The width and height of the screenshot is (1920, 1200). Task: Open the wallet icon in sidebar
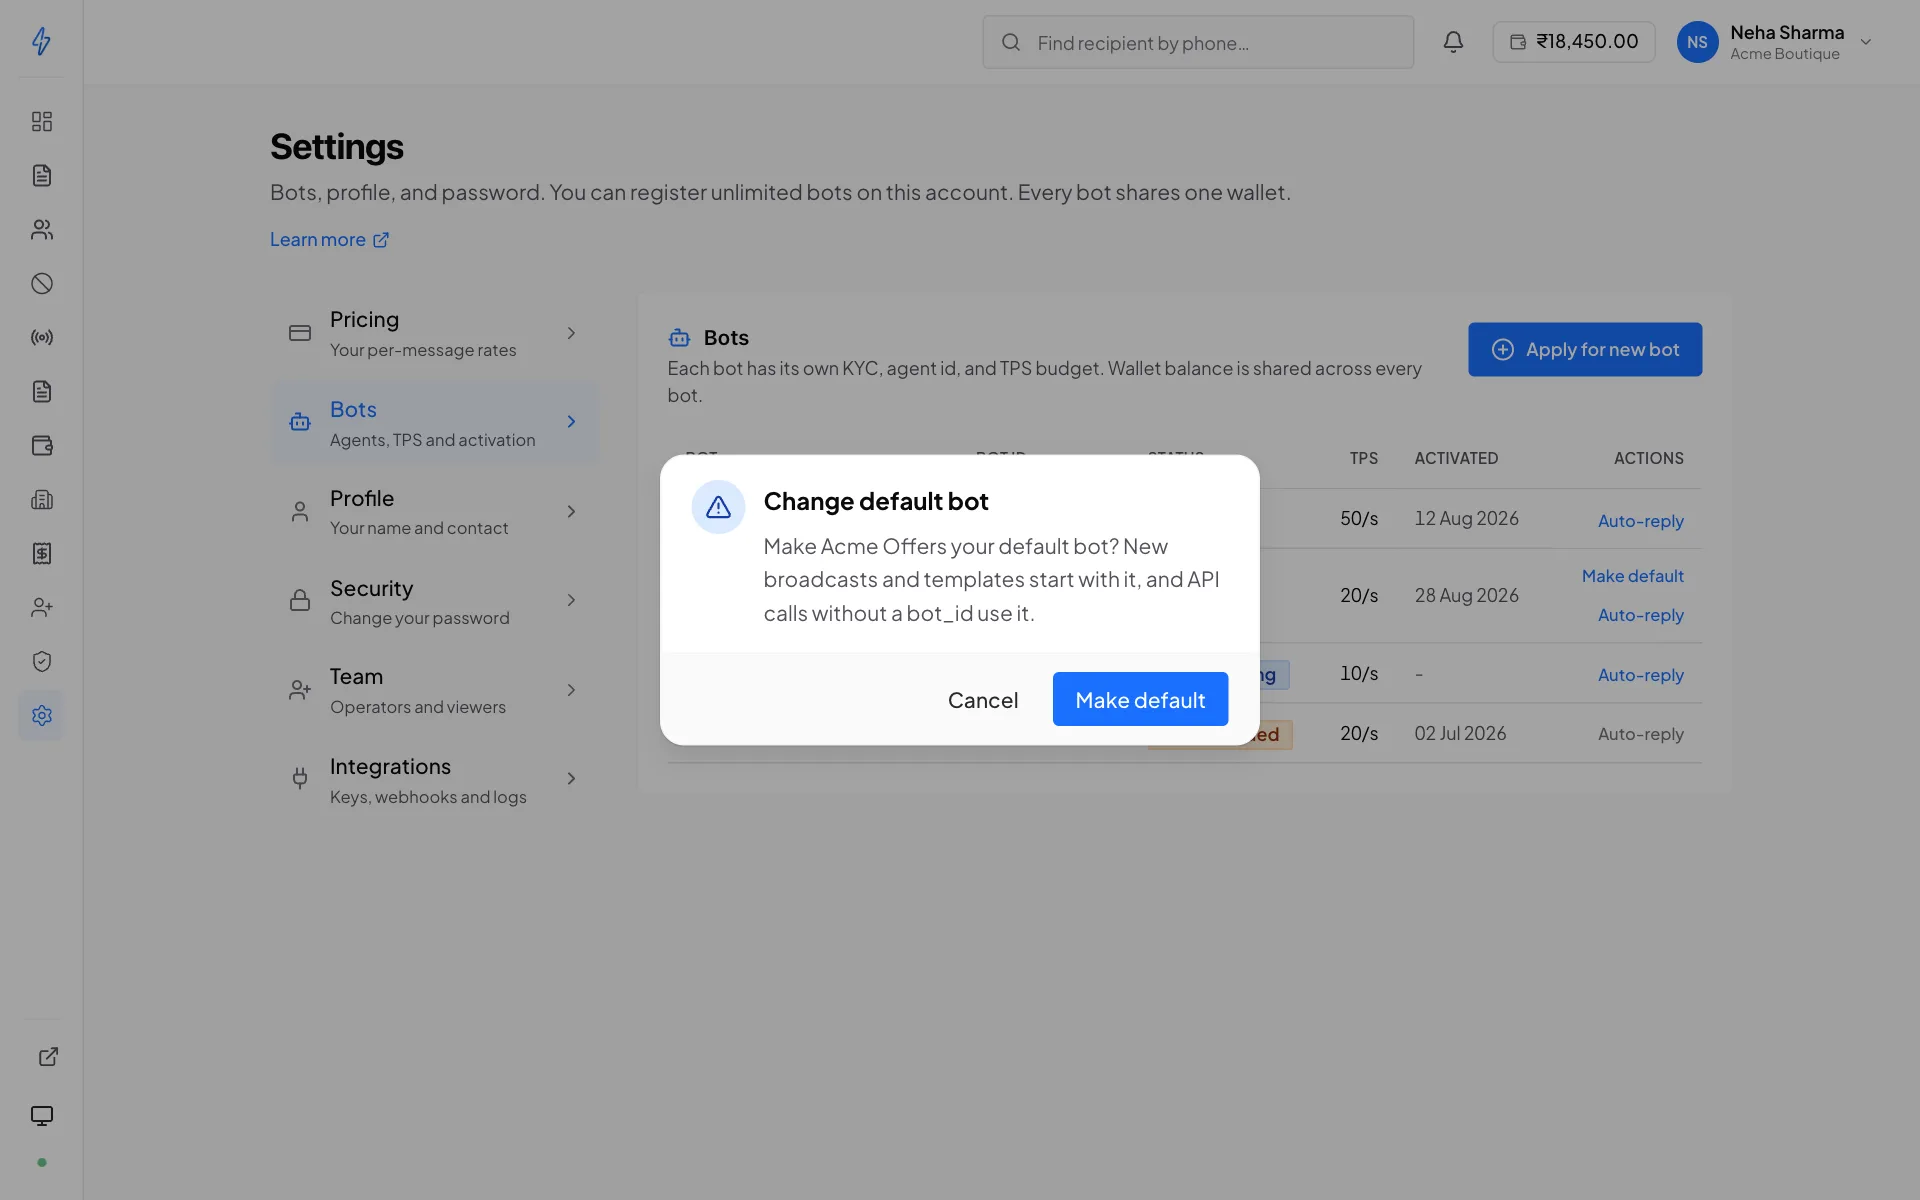pos(41,446)
